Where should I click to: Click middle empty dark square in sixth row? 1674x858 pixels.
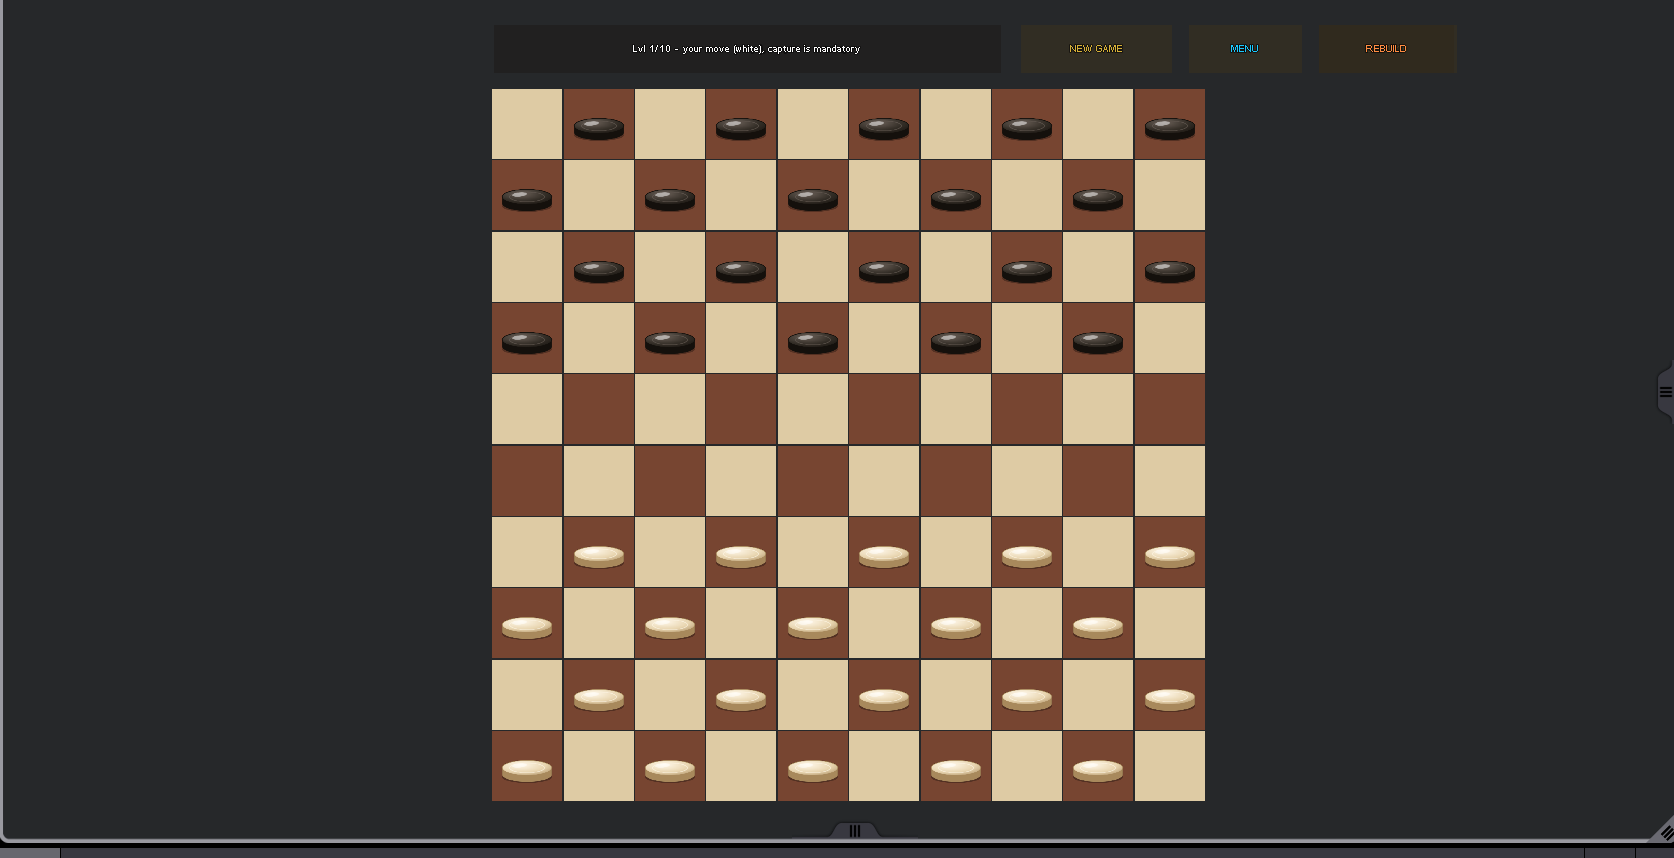click(813, 481)
